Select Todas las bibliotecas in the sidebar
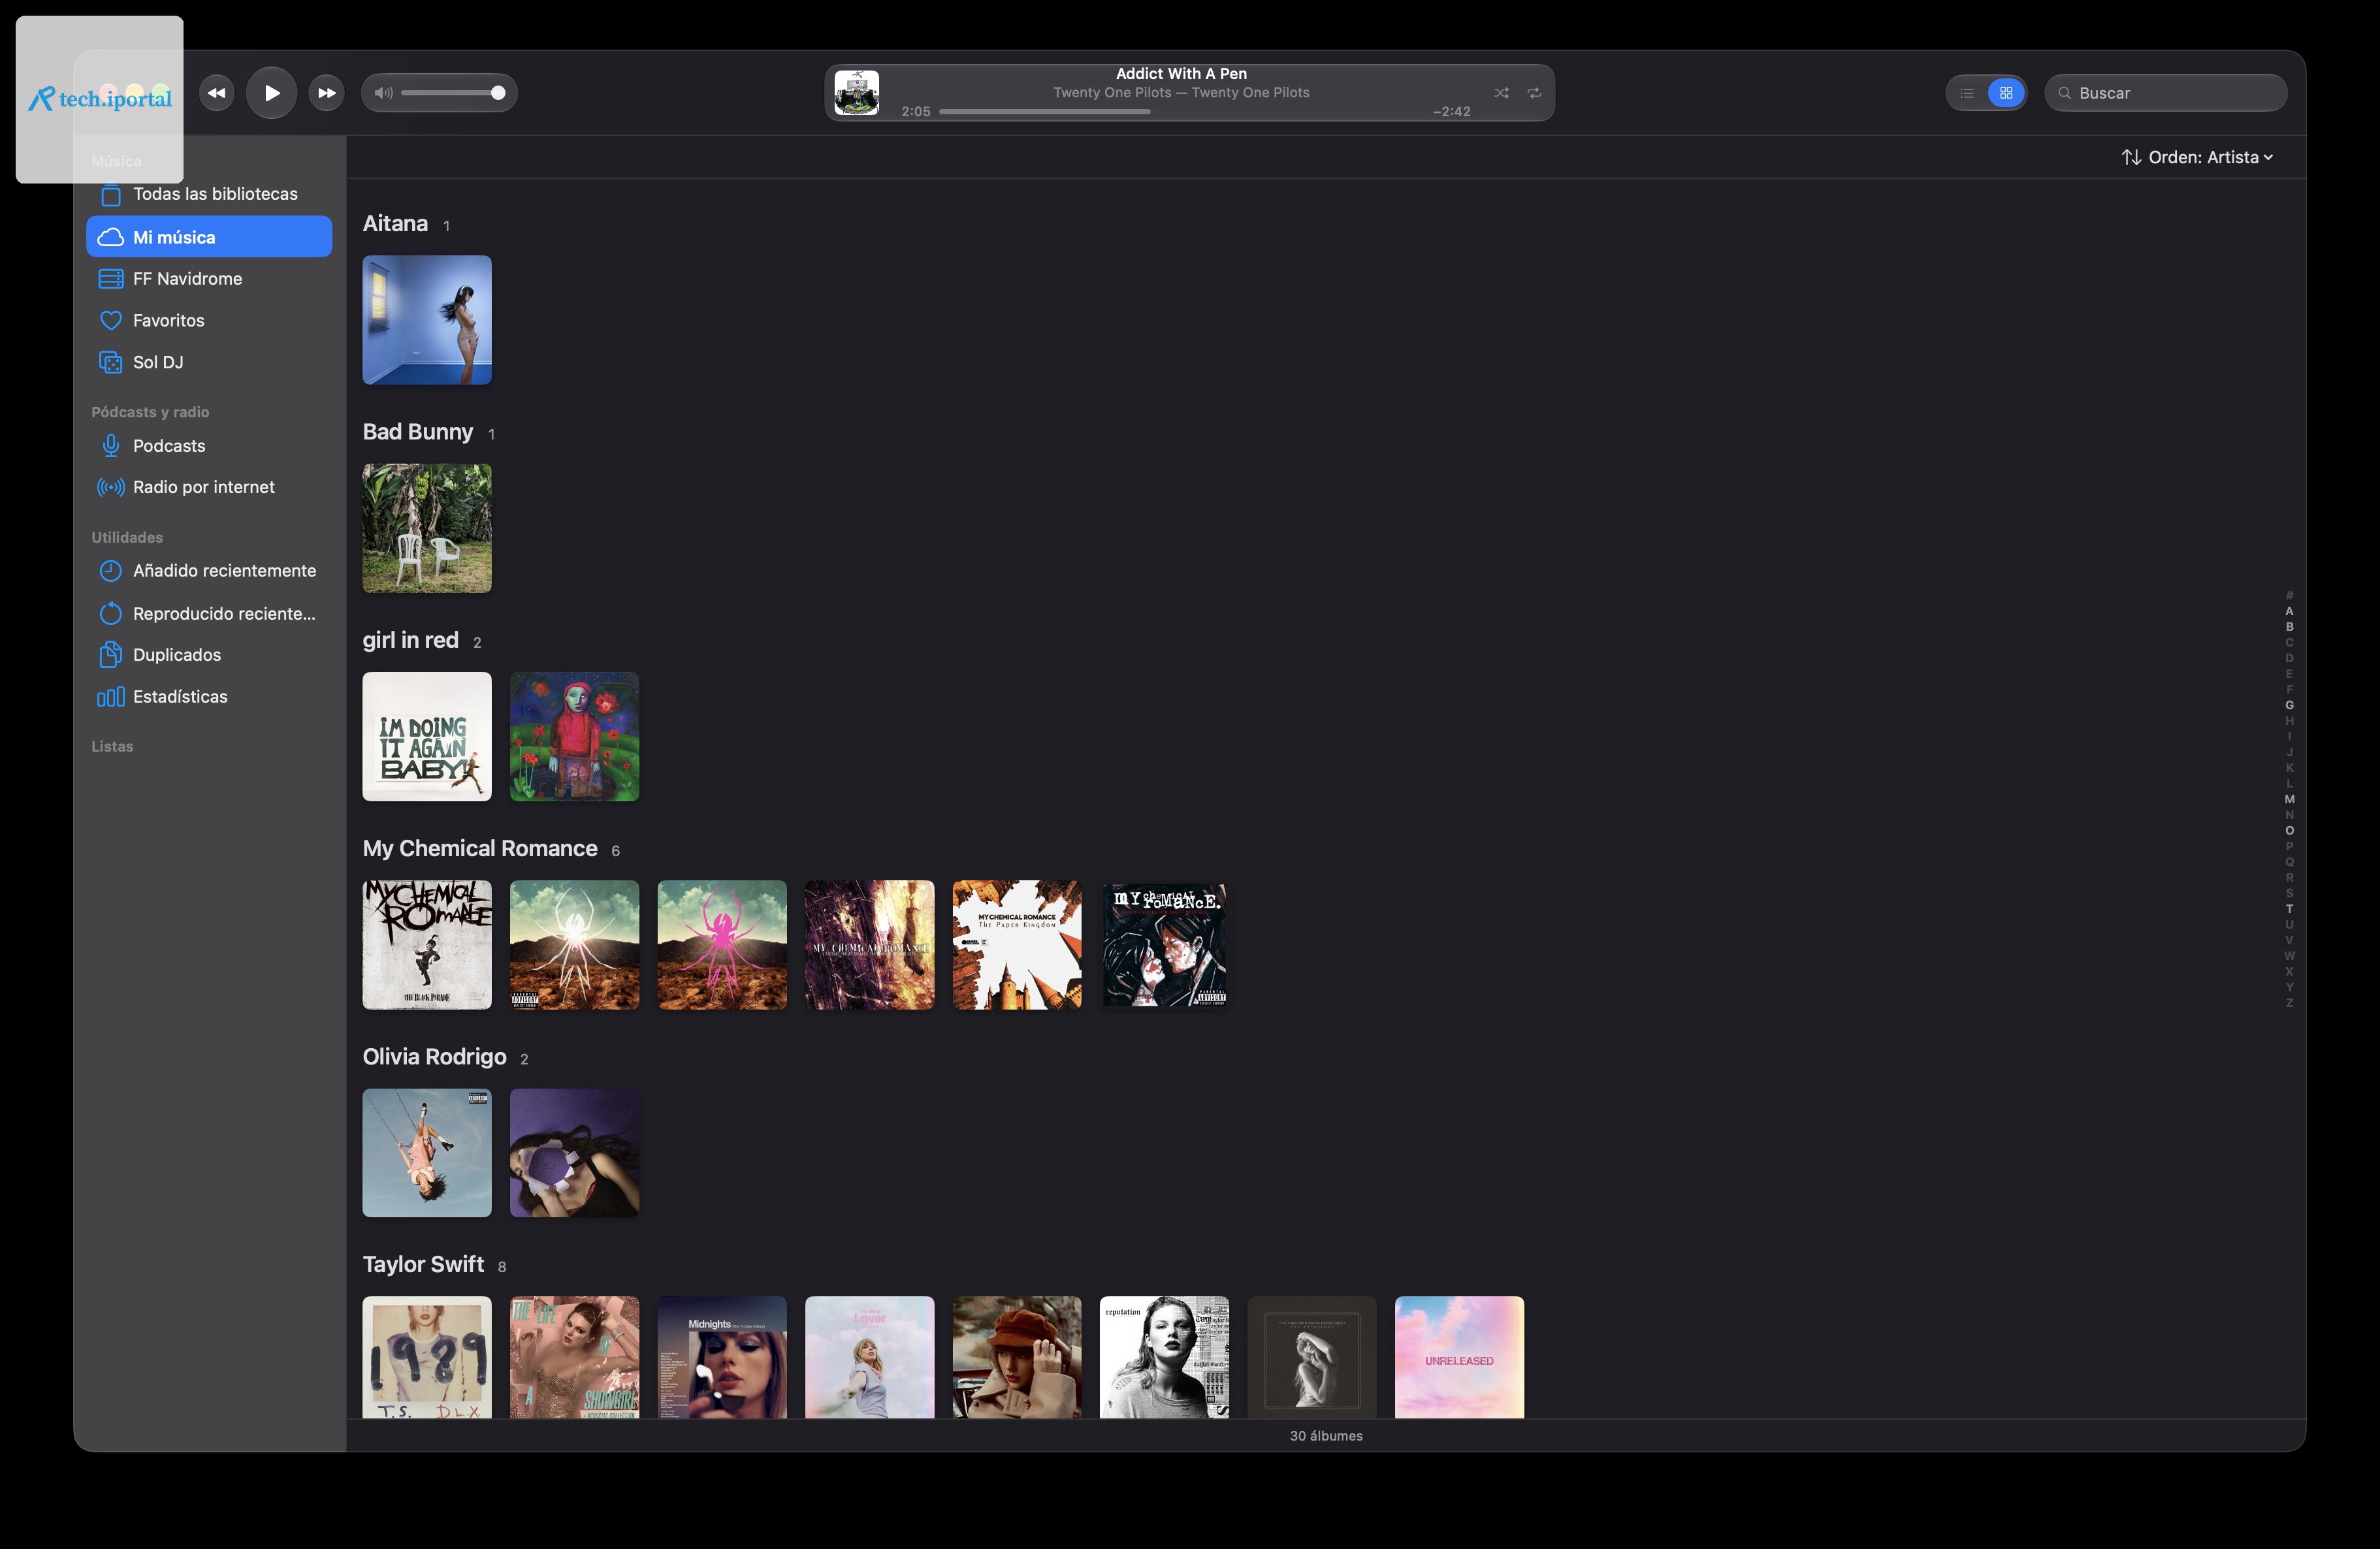The width and height of the screenshot is (2380, 1549). point(209,194)
